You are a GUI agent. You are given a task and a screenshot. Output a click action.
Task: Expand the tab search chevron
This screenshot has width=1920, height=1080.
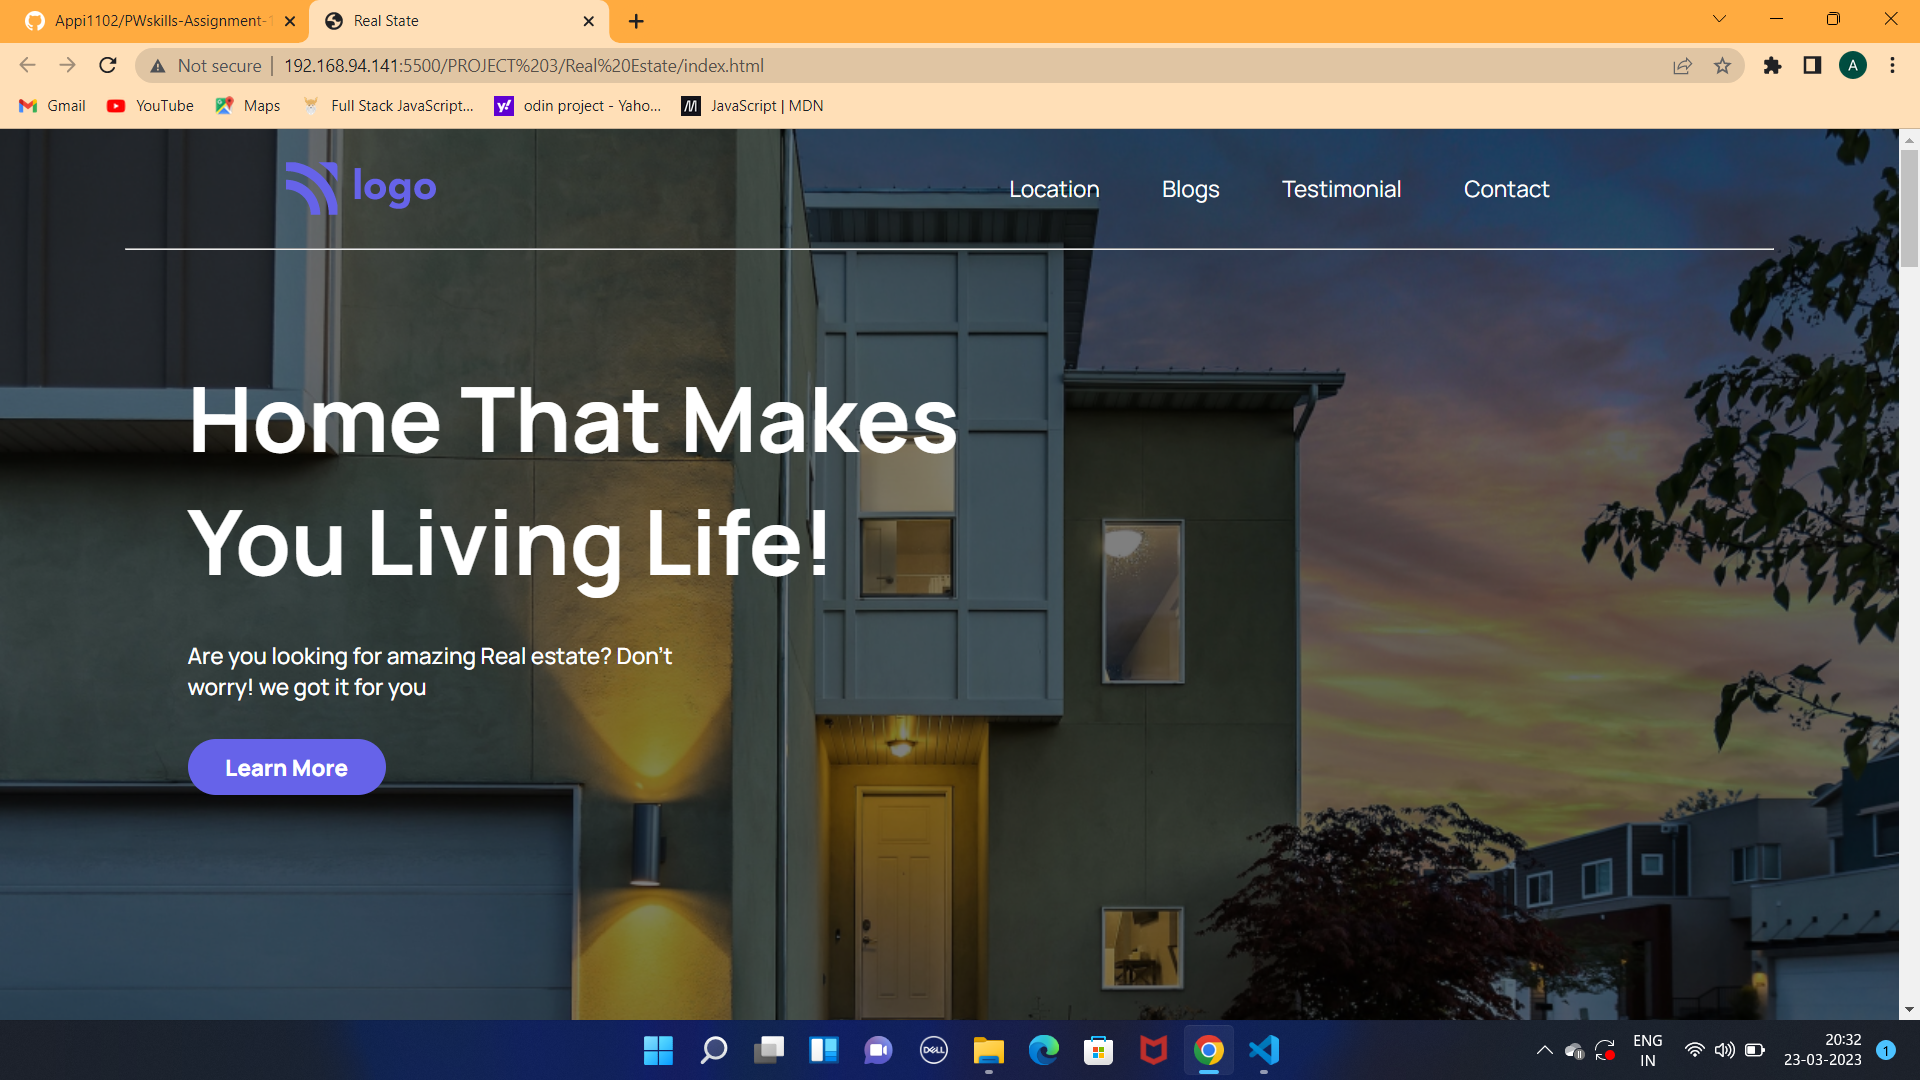point(1719,19)
